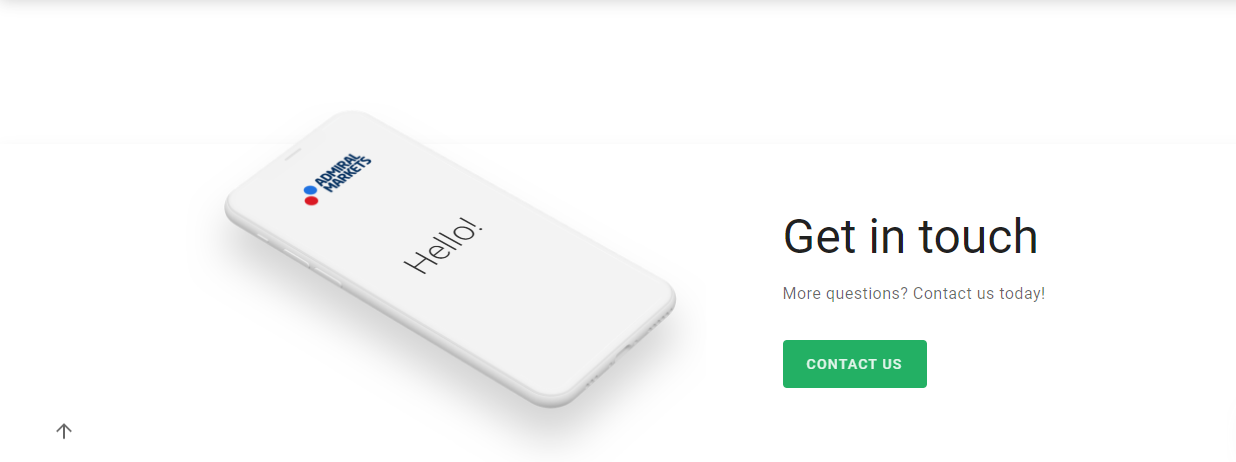
Task: Click the MARKETS word in logo
Action: (347, 182)
